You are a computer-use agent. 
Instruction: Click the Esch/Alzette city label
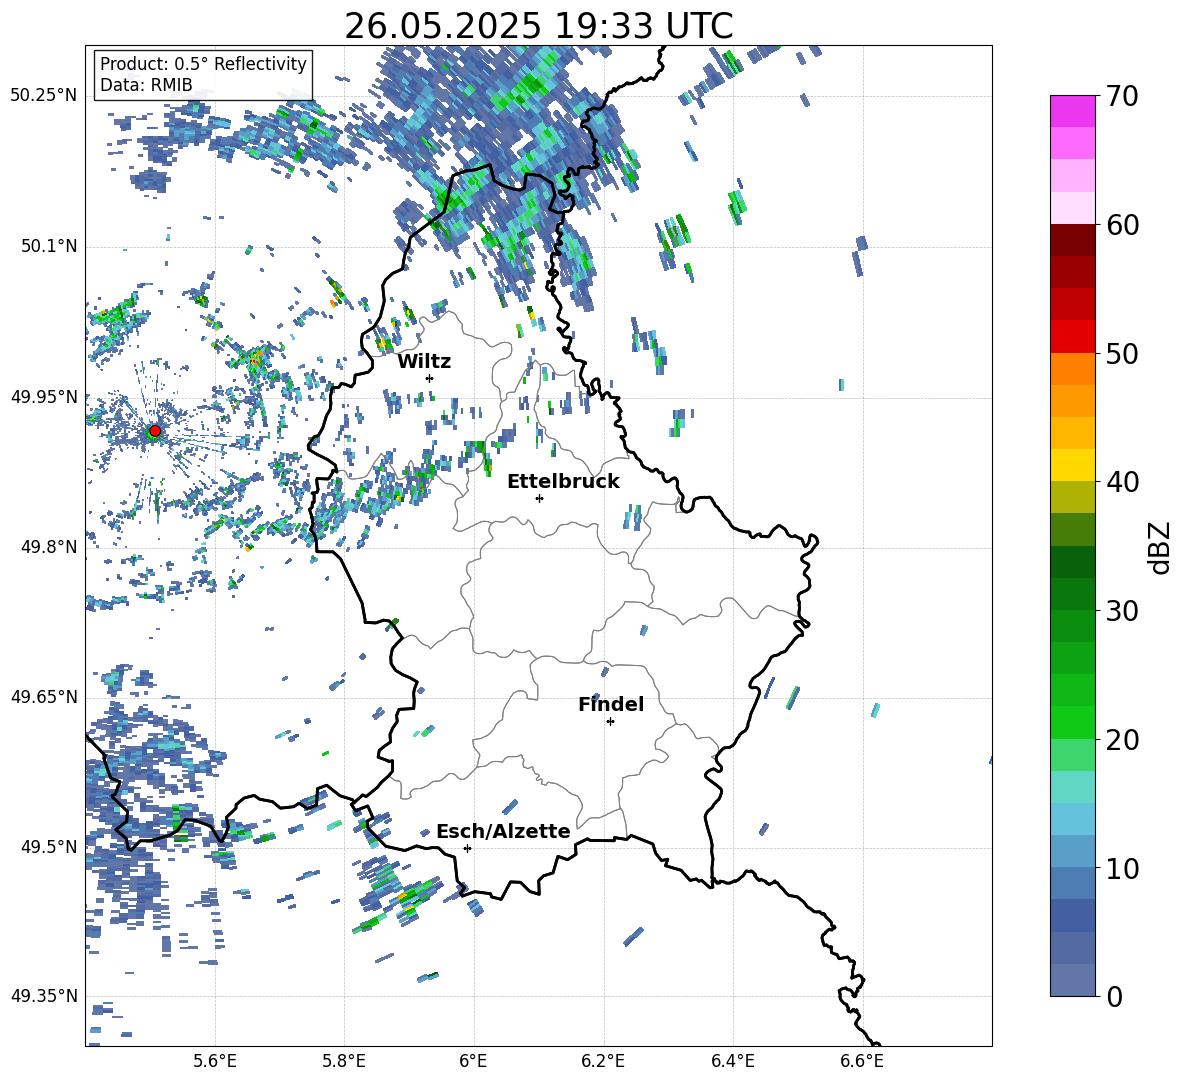pos(503,831)
